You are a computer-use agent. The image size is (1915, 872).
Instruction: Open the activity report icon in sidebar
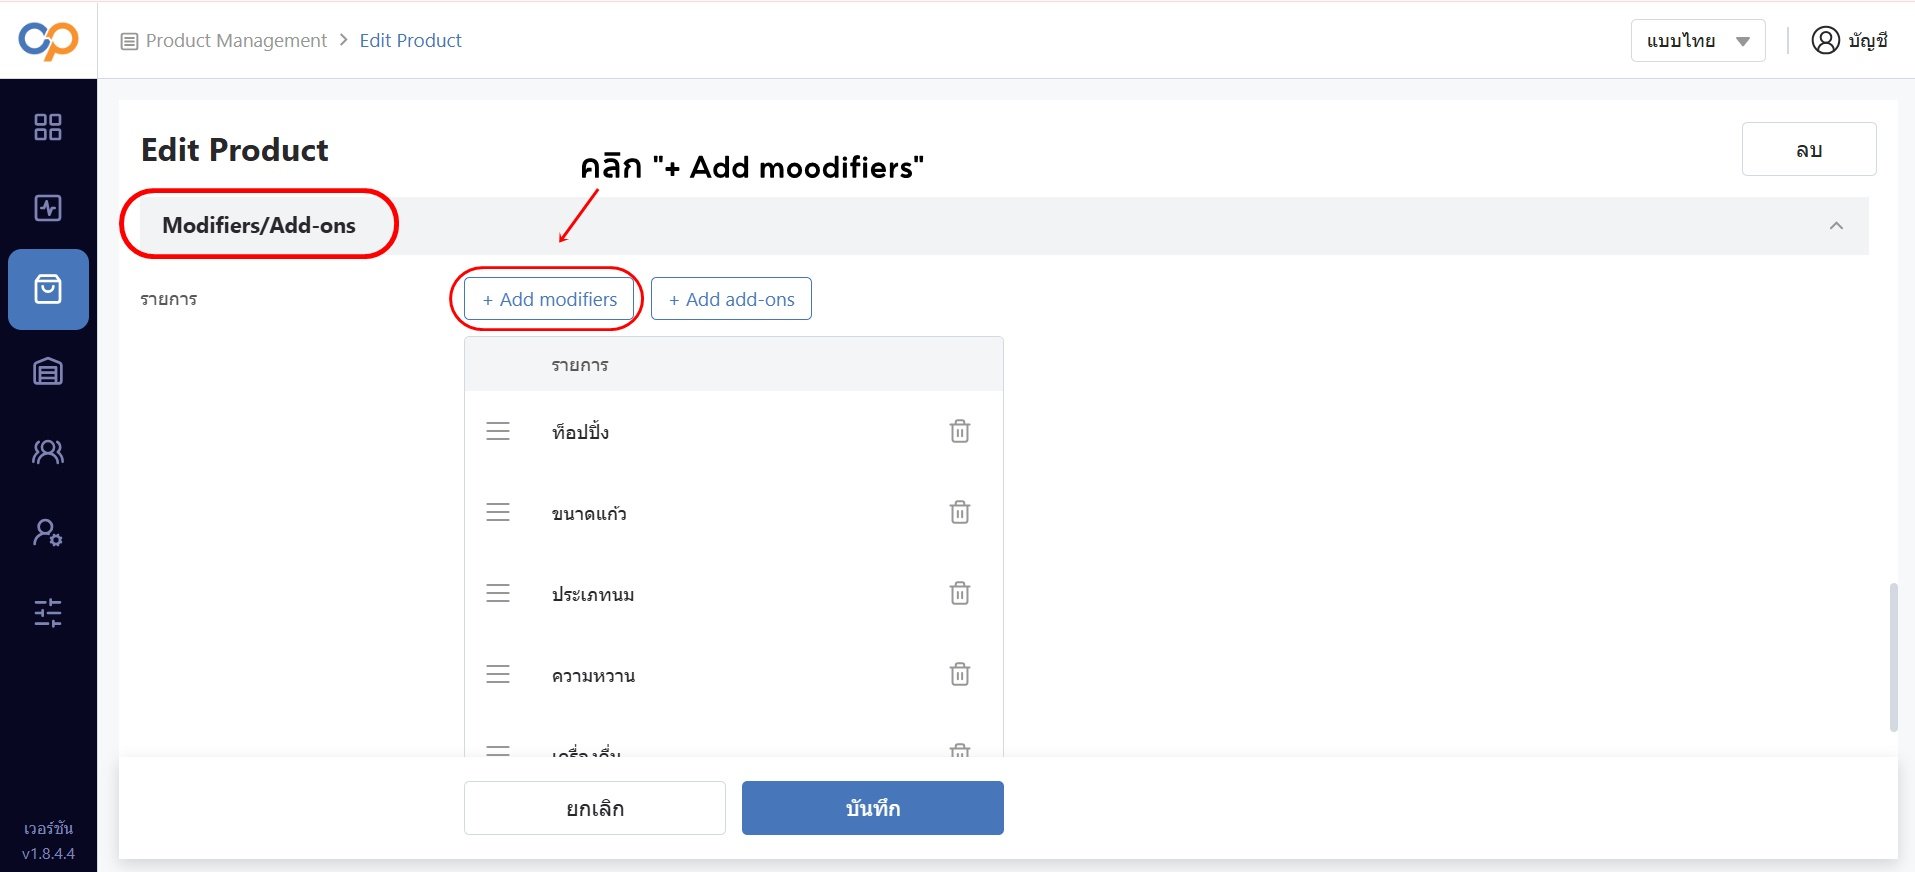tap(48, 208)
